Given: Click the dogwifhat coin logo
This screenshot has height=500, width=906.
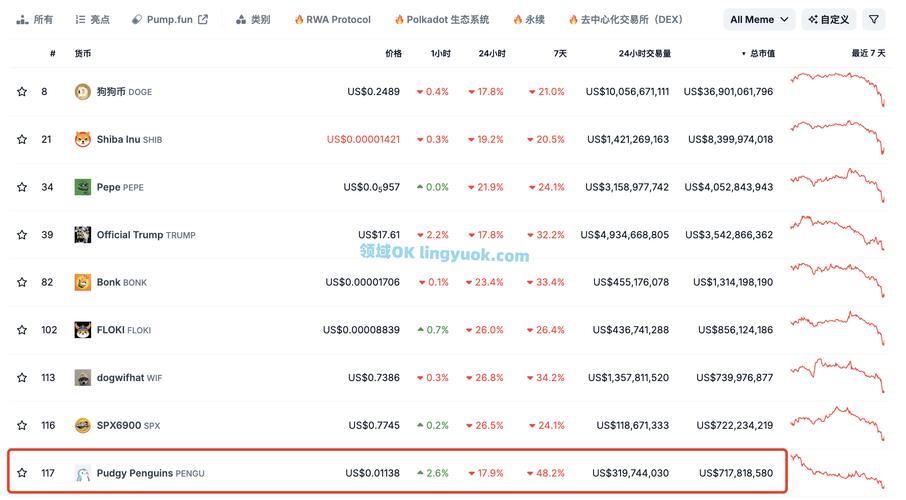Looking at the screenshot, I should pyautogui.click(x=83, y=377).
